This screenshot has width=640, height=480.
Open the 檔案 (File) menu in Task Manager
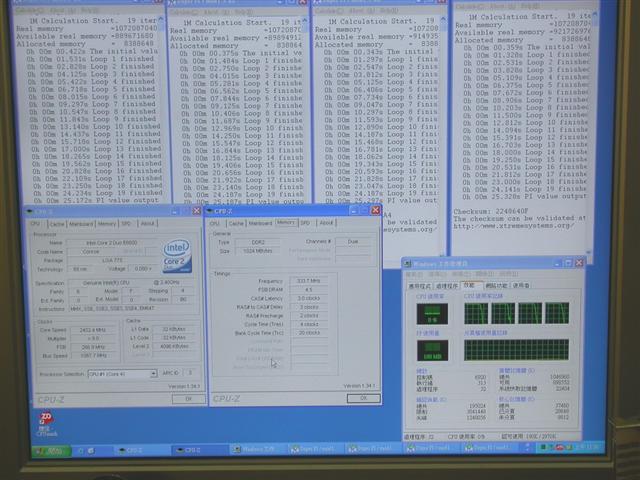pos(414,274)
